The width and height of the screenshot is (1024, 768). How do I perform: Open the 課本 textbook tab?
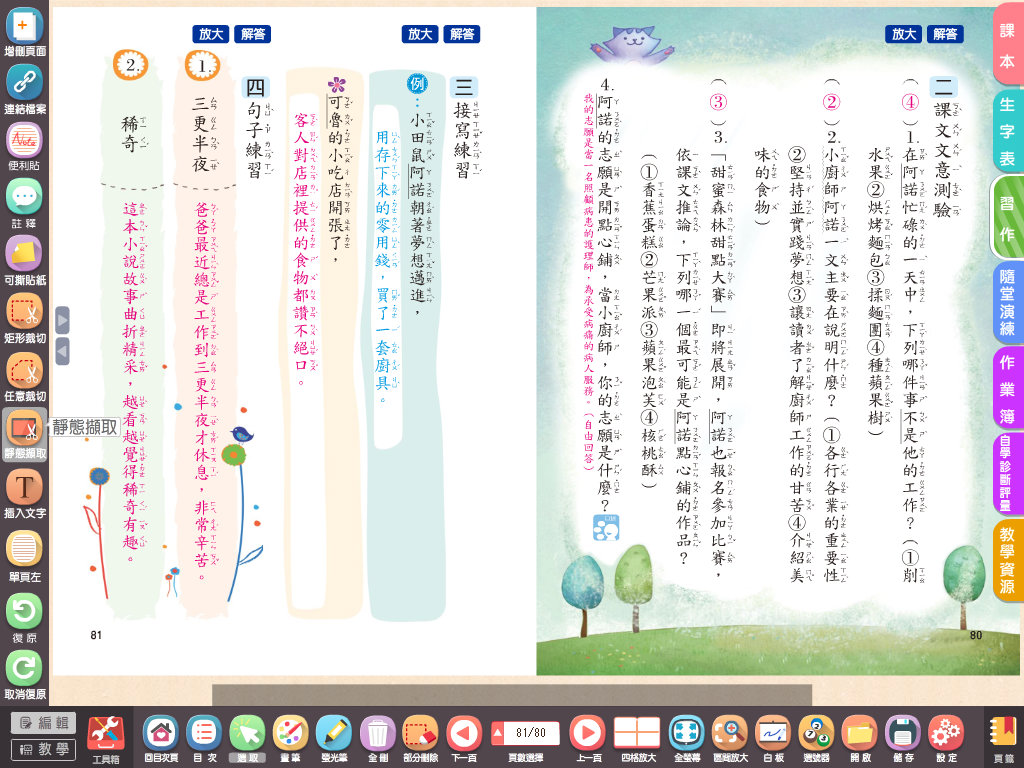[1007, 45]
